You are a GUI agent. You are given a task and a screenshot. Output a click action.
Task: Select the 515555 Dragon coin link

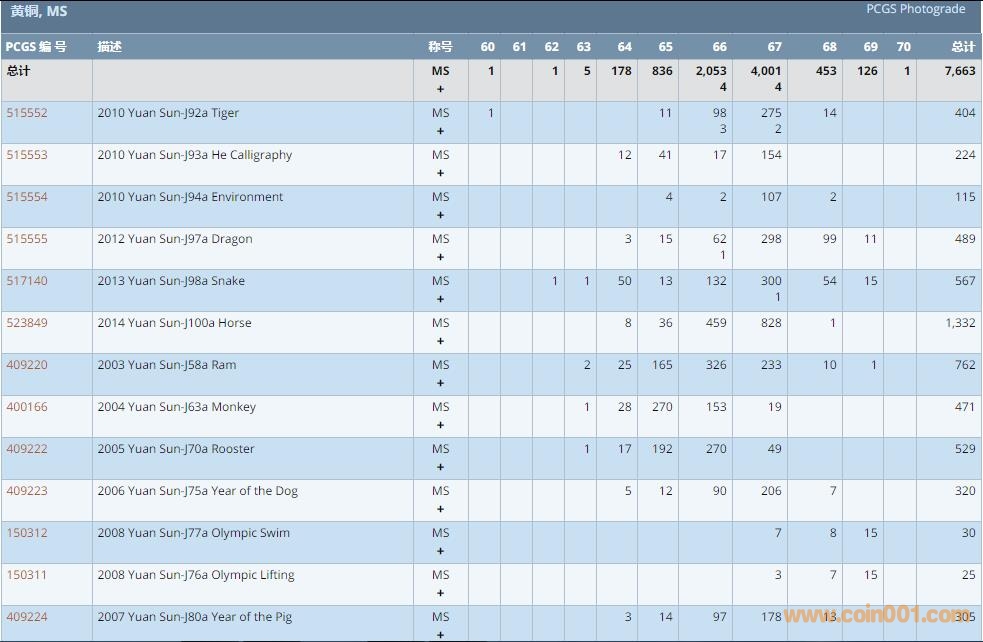coord(27,239)
